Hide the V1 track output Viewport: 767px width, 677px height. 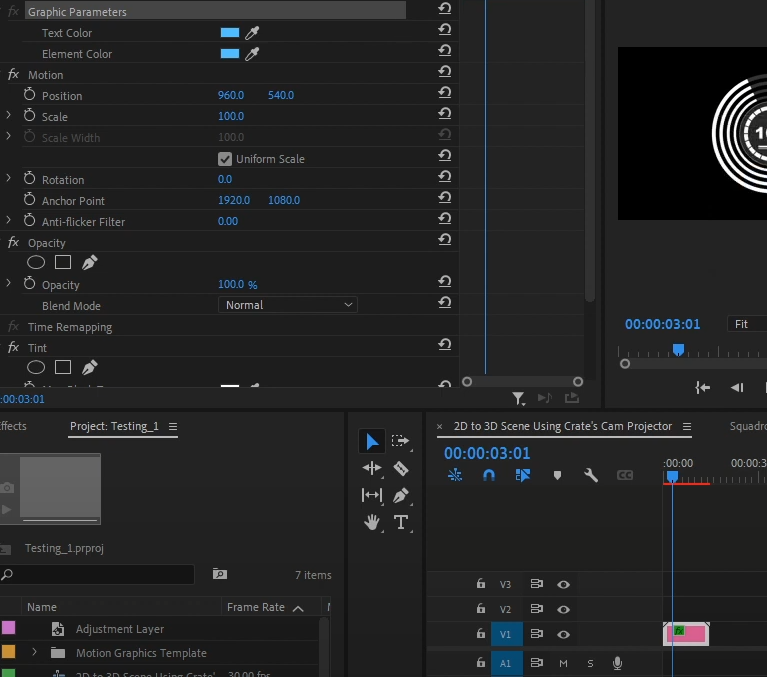(x=564, y=634)
